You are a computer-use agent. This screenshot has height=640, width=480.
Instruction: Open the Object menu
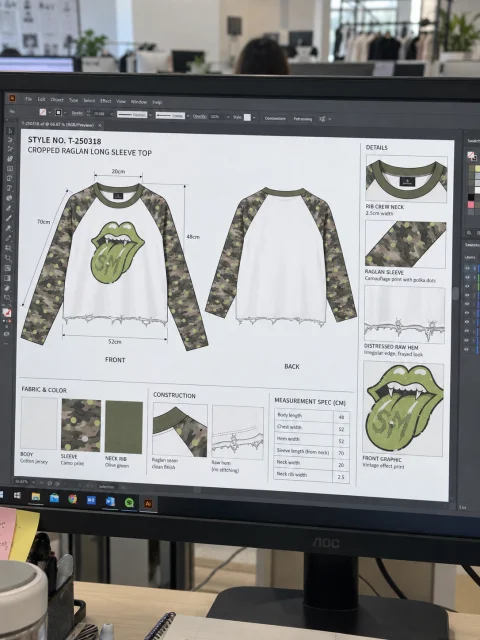pyautogui.click(x=57, y=100)
